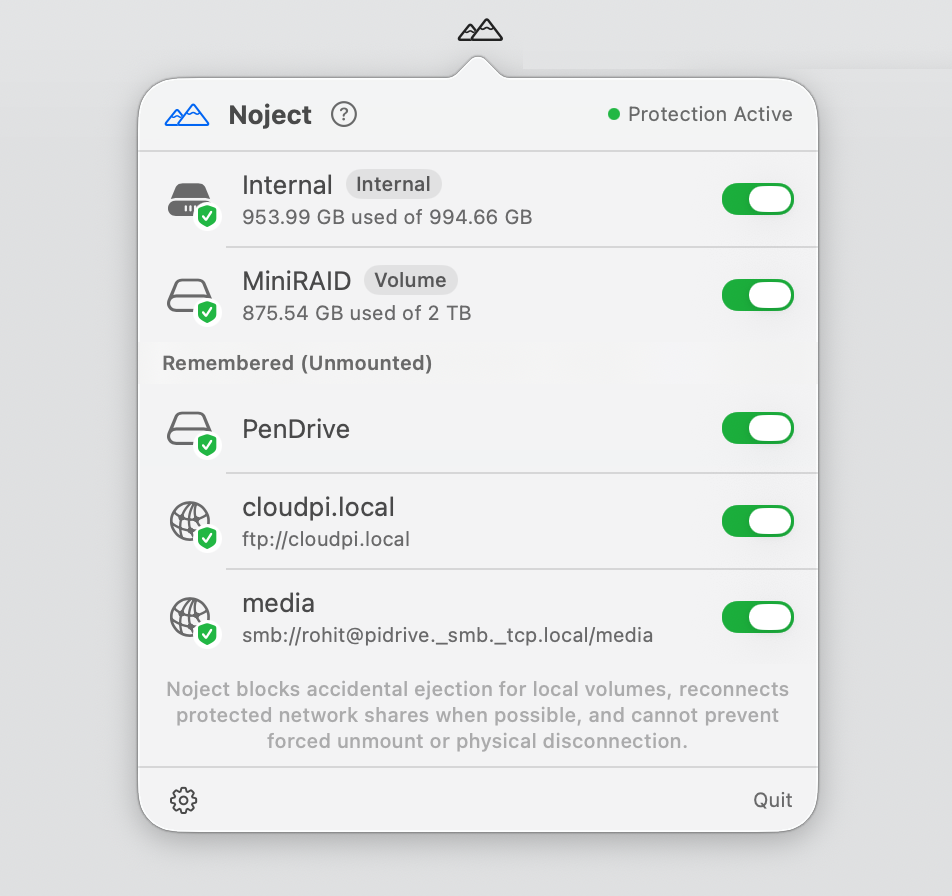Click 875.54 GB used of 2 TB text
The width and height of the screenshot is (952, 896).
pos(356,313)
